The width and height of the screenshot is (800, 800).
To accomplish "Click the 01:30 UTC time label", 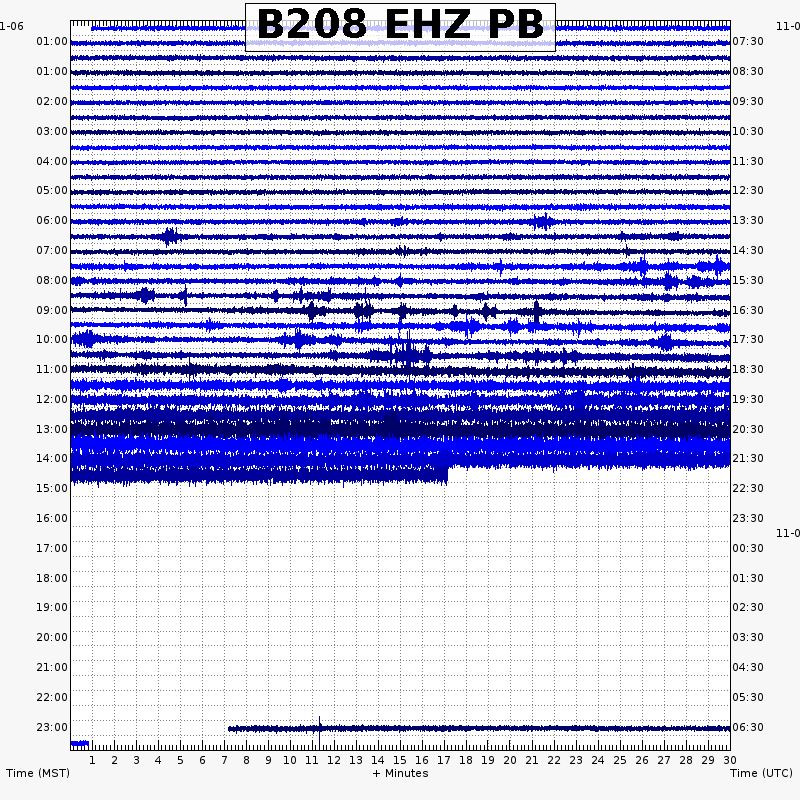I will 748,578.
